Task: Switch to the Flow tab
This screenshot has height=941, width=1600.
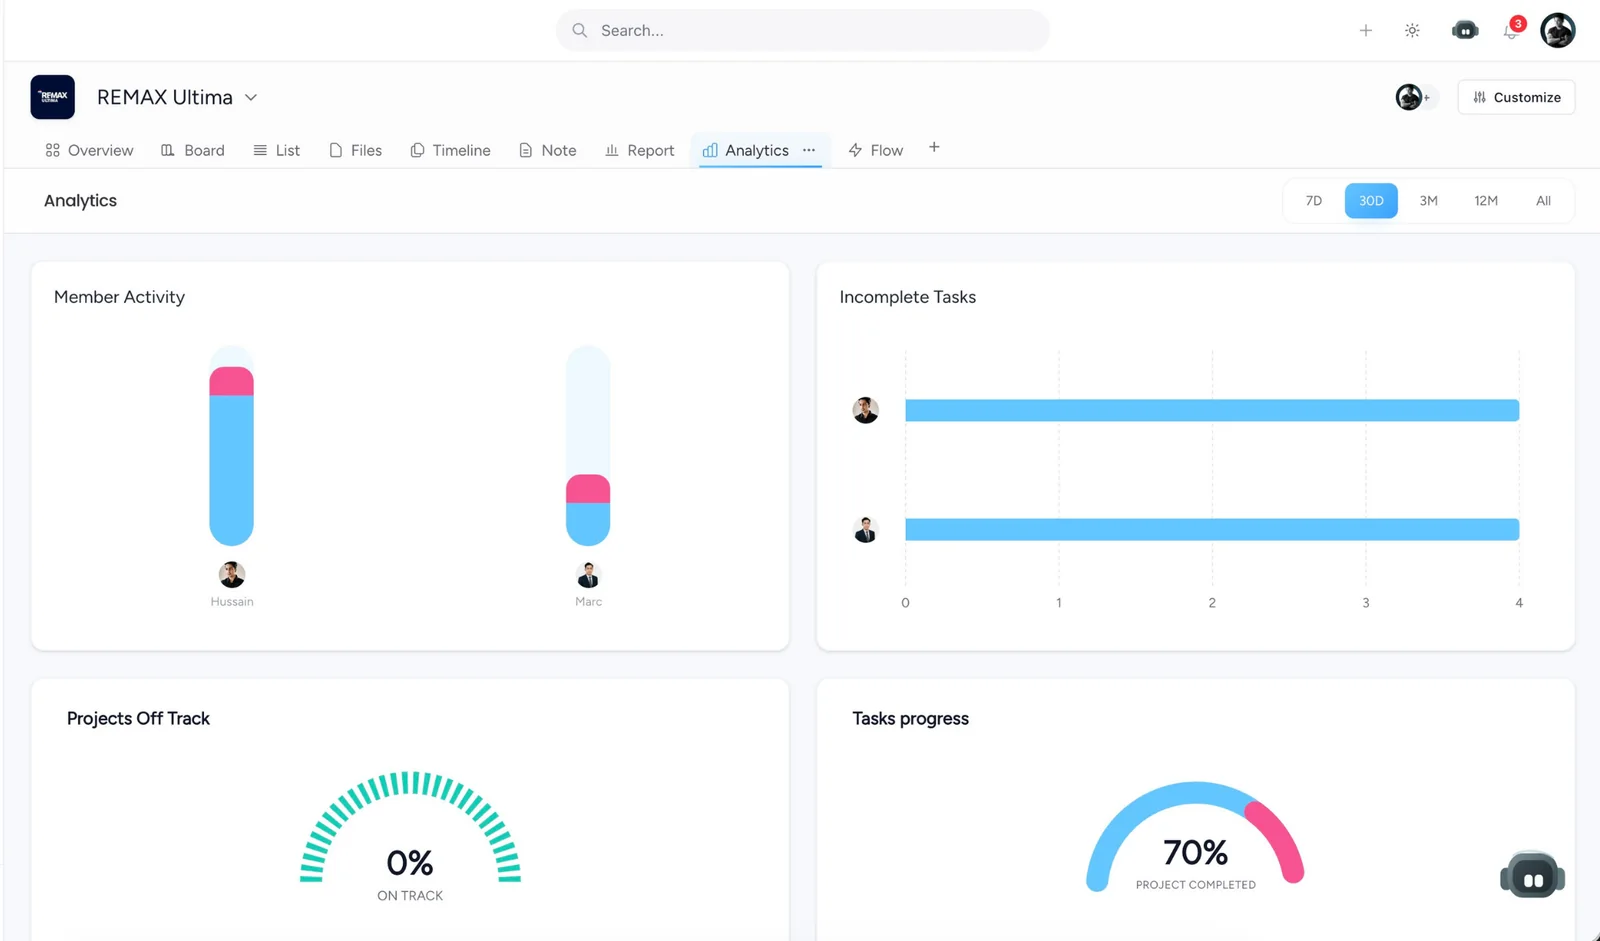Action: click(876, 150)
